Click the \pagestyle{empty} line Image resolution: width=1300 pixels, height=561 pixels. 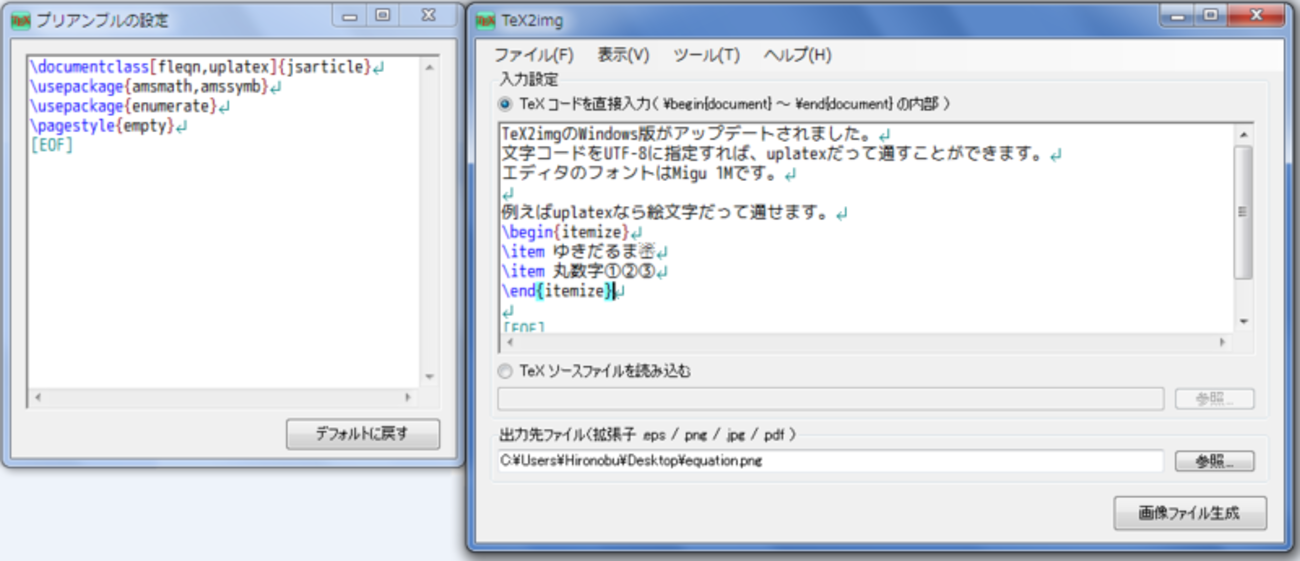pos(109,126)
